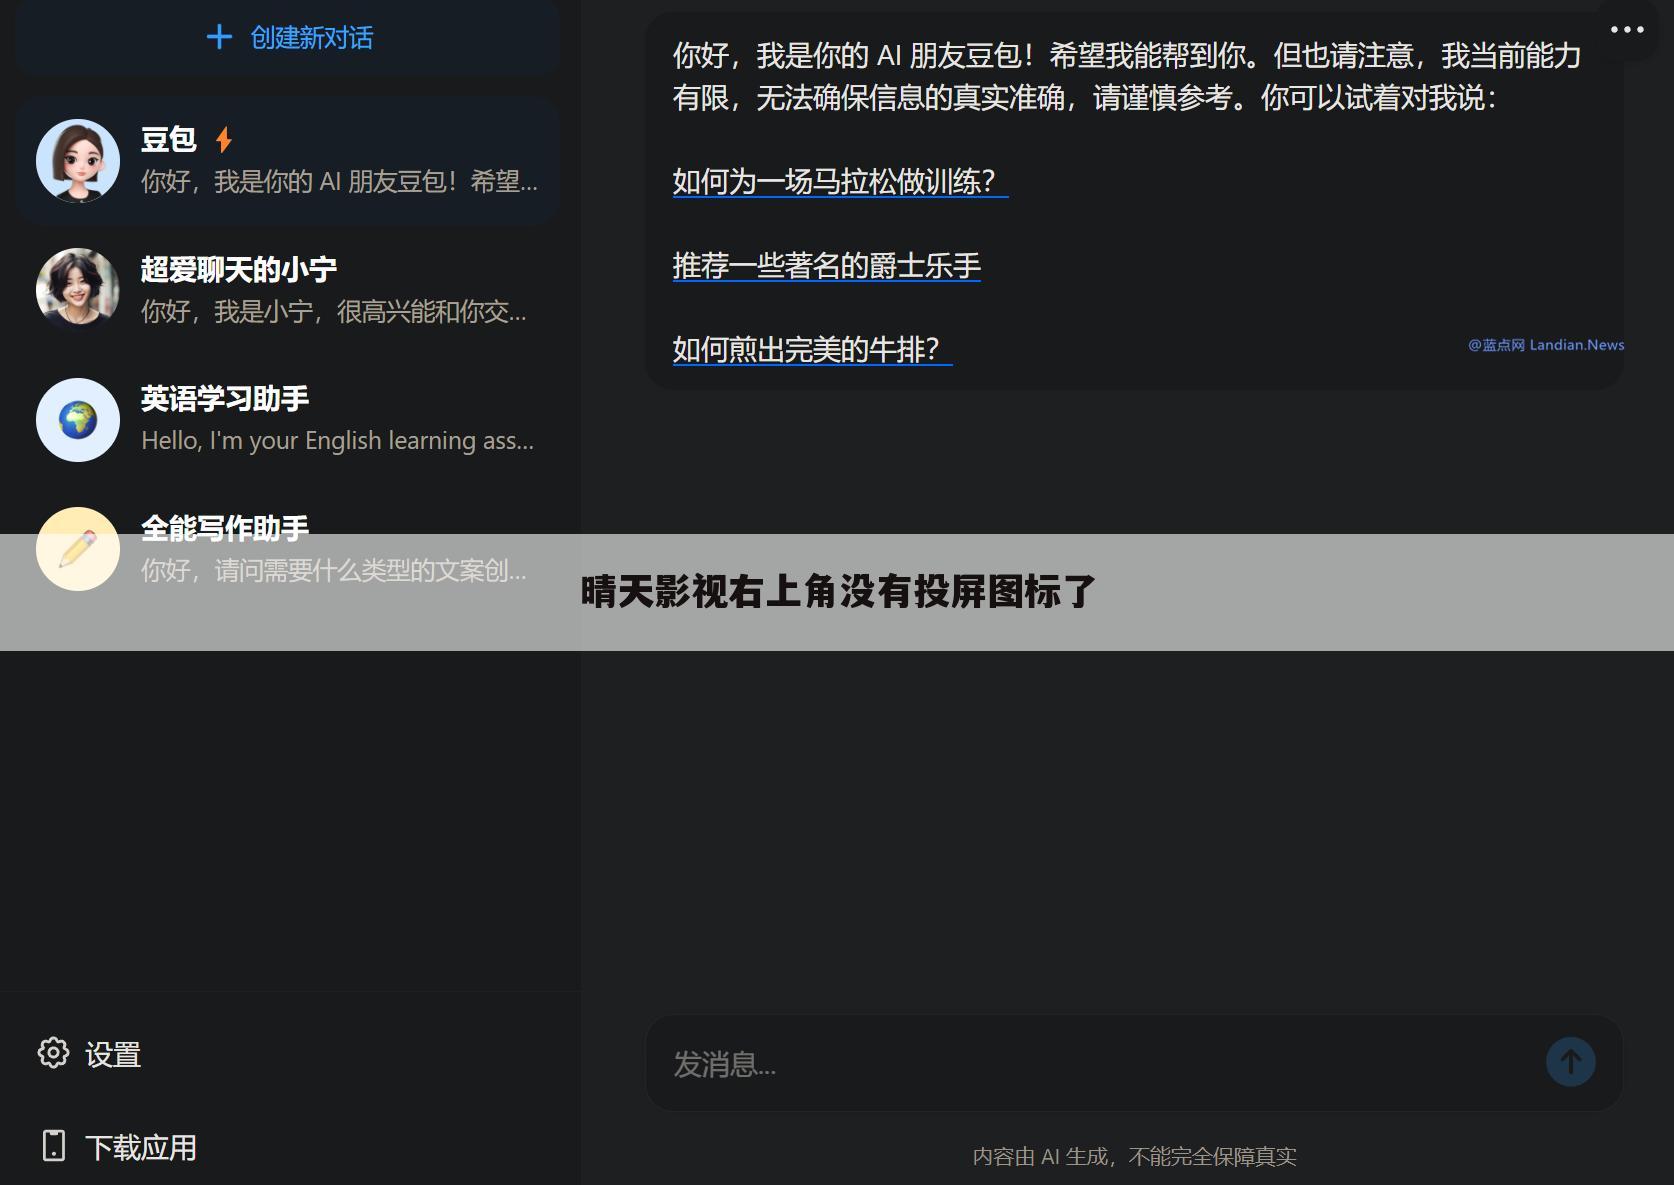
Task: Click the disclaimer 内容由 AI 生成，不能完全保障真实
Action: [1134, 1157]
